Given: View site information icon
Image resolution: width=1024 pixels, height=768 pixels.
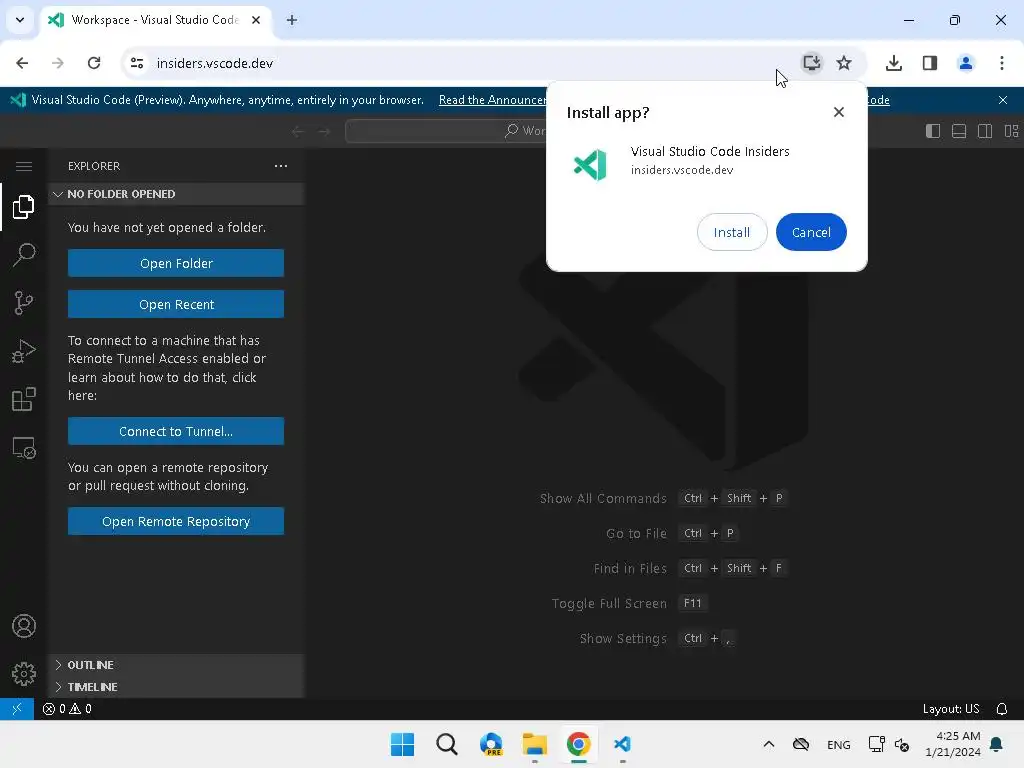Looking at the screenshot, I should click(x=137, y=63).
